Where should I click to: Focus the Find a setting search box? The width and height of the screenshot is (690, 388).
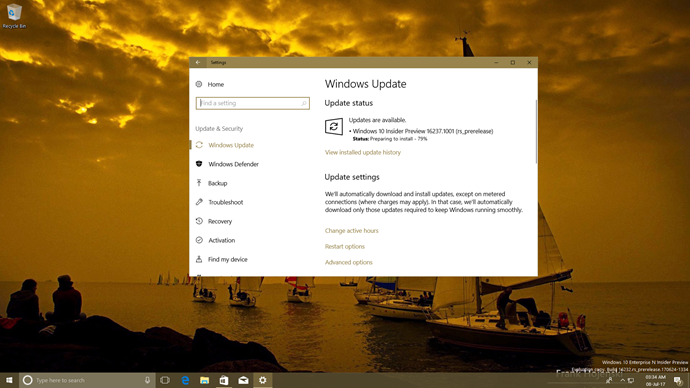pos(253,103)
